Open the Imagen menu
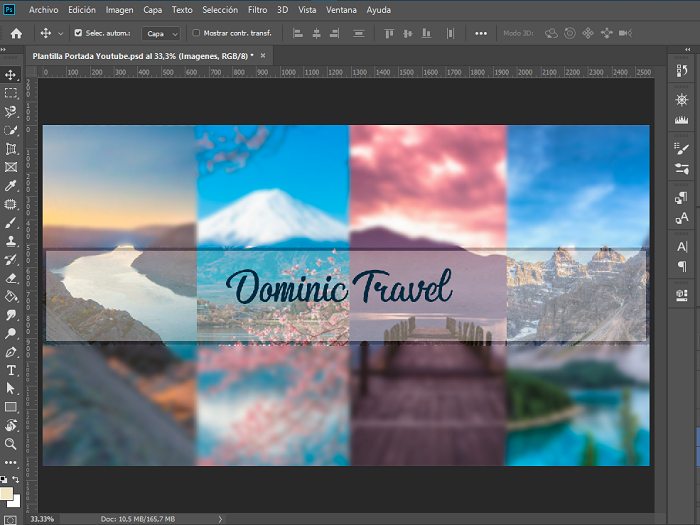Screen dimensions: 700x525 click(119, 10)
